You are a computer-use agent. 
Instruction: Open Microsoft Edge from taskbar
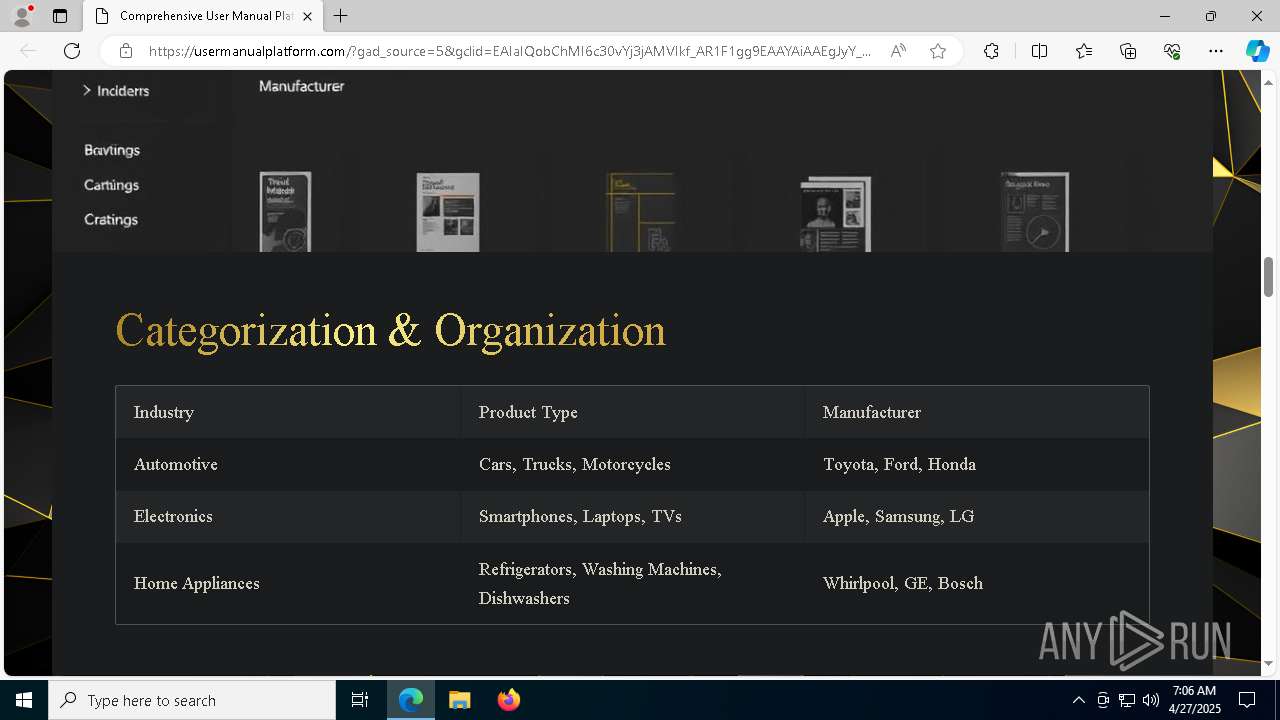[411, 700]
